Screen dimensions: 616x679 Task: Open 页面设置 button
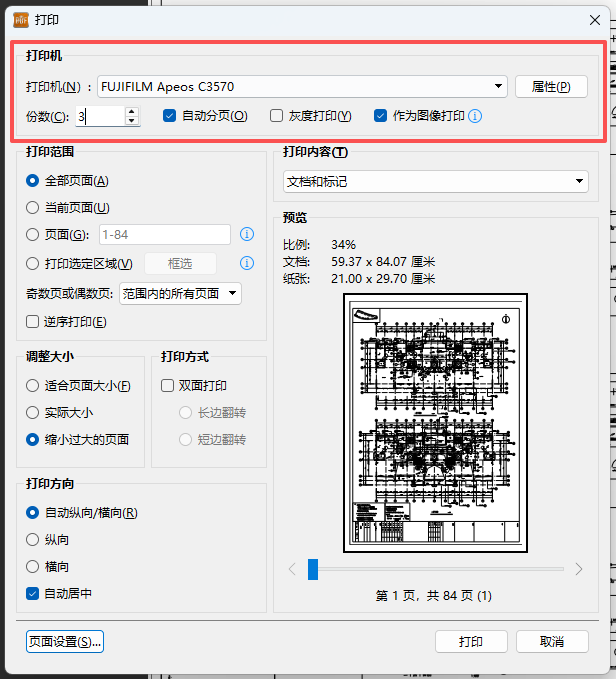point(65,641)
